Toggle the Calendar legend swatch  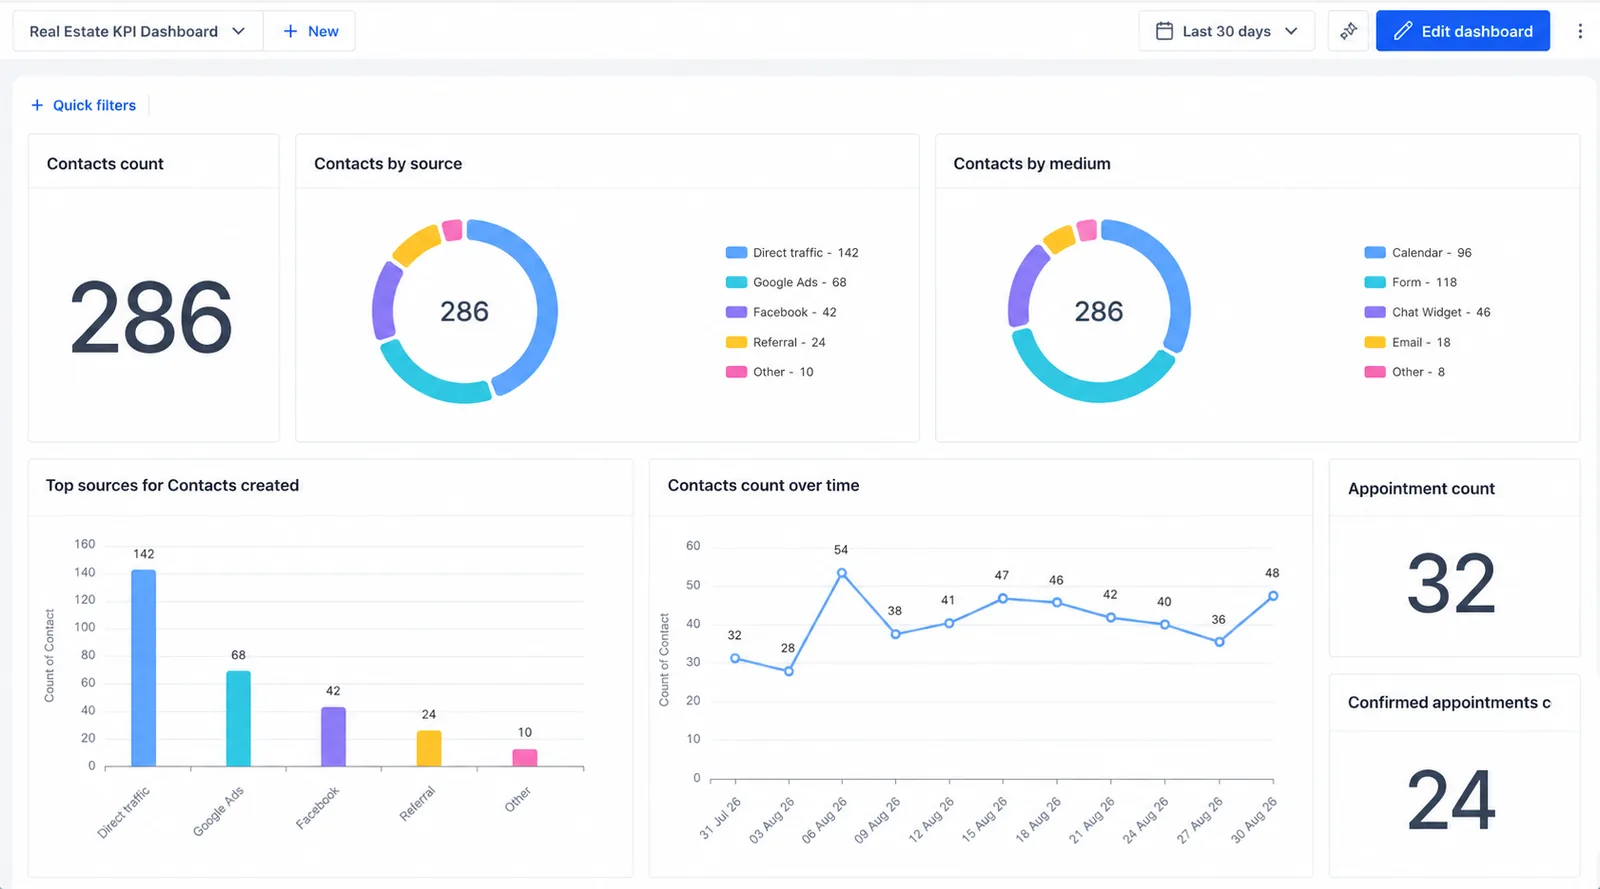point(1375,253)
